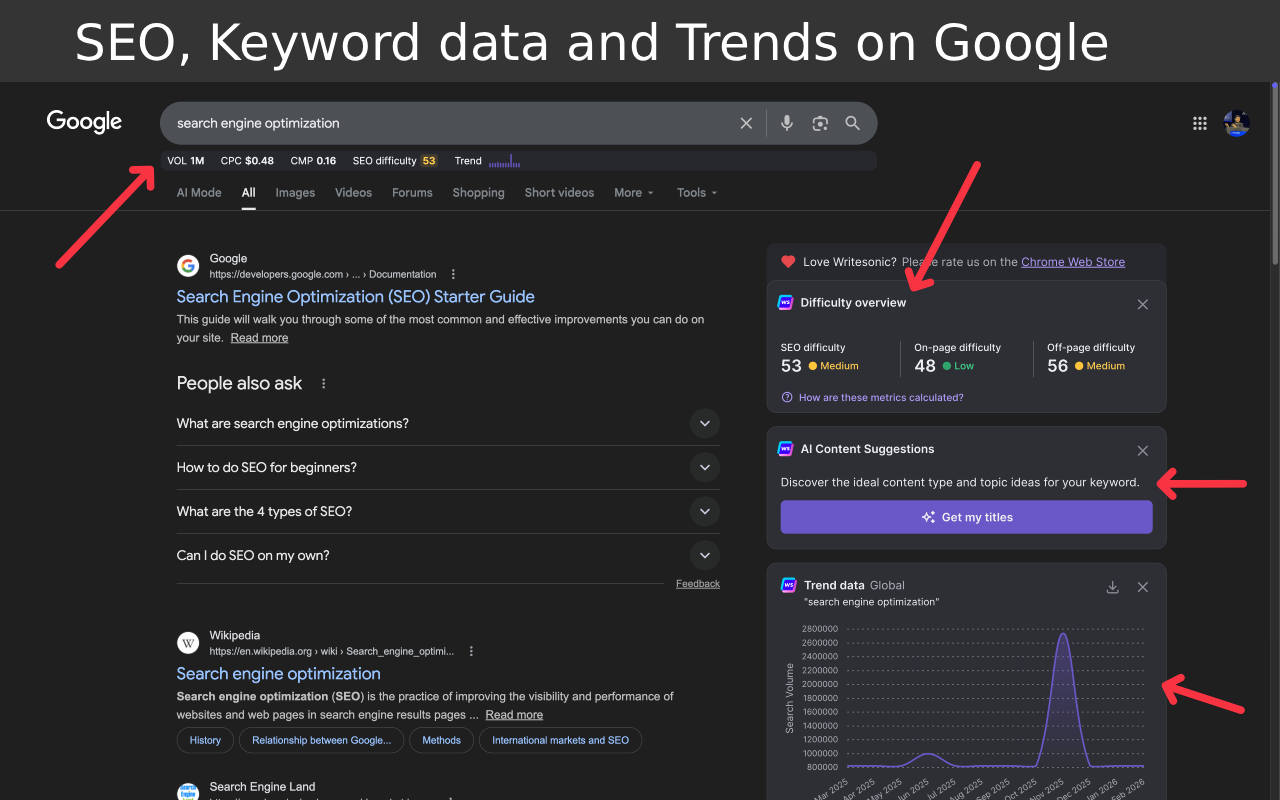Click the CPC $0.48 metric
Screen dimensions: 1280x800
coord(247,161)
